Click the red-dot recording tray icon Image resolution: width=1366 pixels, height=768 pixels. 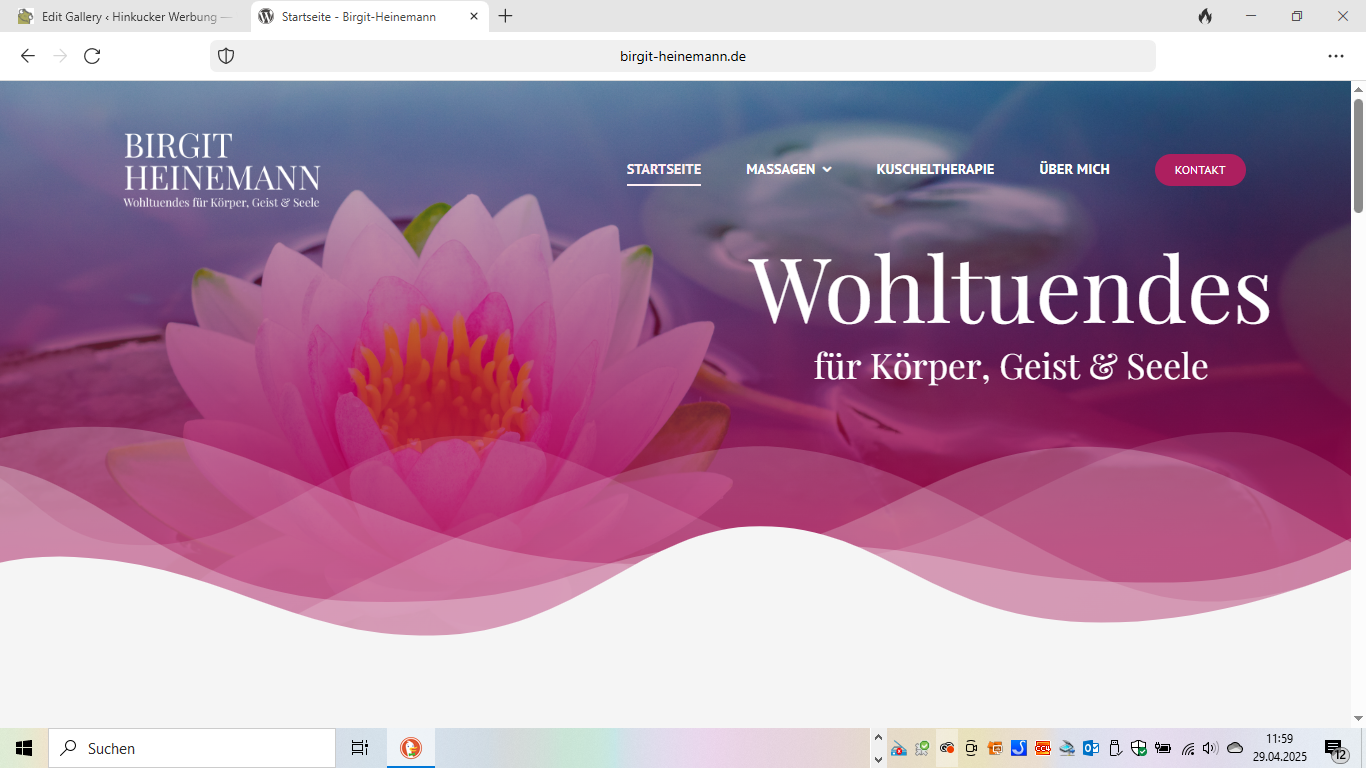(x=947, y=748)
